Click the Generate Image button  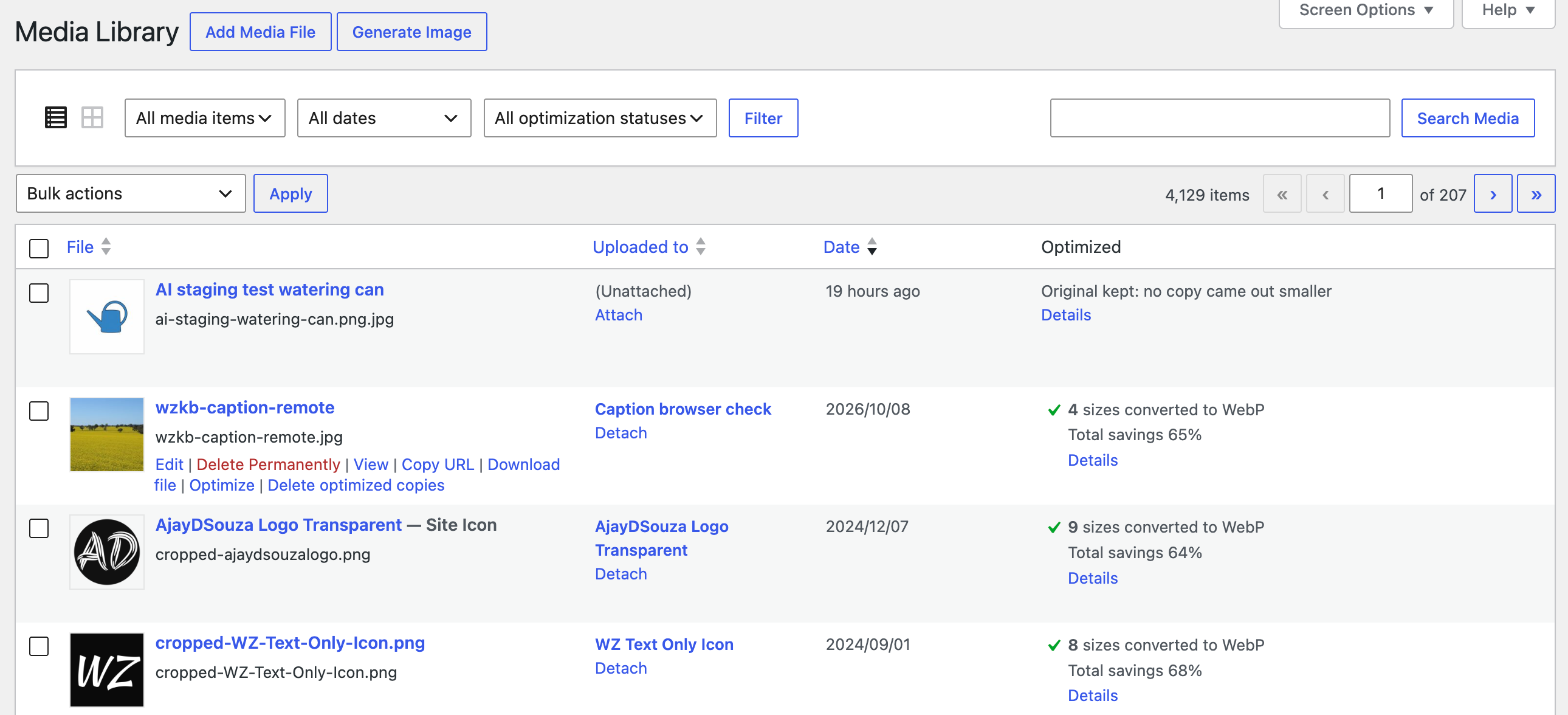pos(412,32)
